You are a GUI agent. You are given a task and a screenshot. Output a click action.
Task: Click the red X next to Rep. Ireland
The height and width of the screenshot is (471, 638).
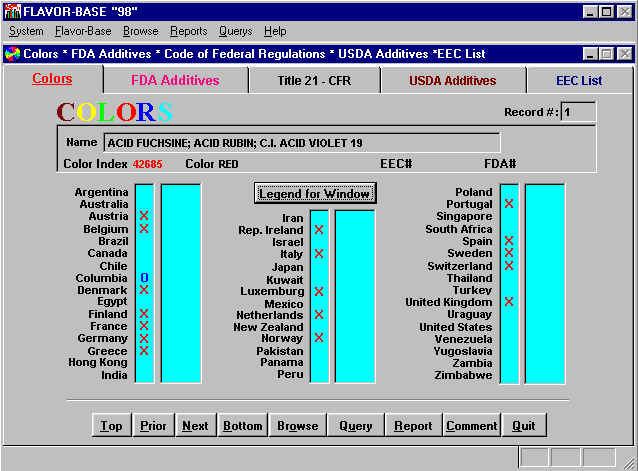pyautogui.click(x=319, y=230)
